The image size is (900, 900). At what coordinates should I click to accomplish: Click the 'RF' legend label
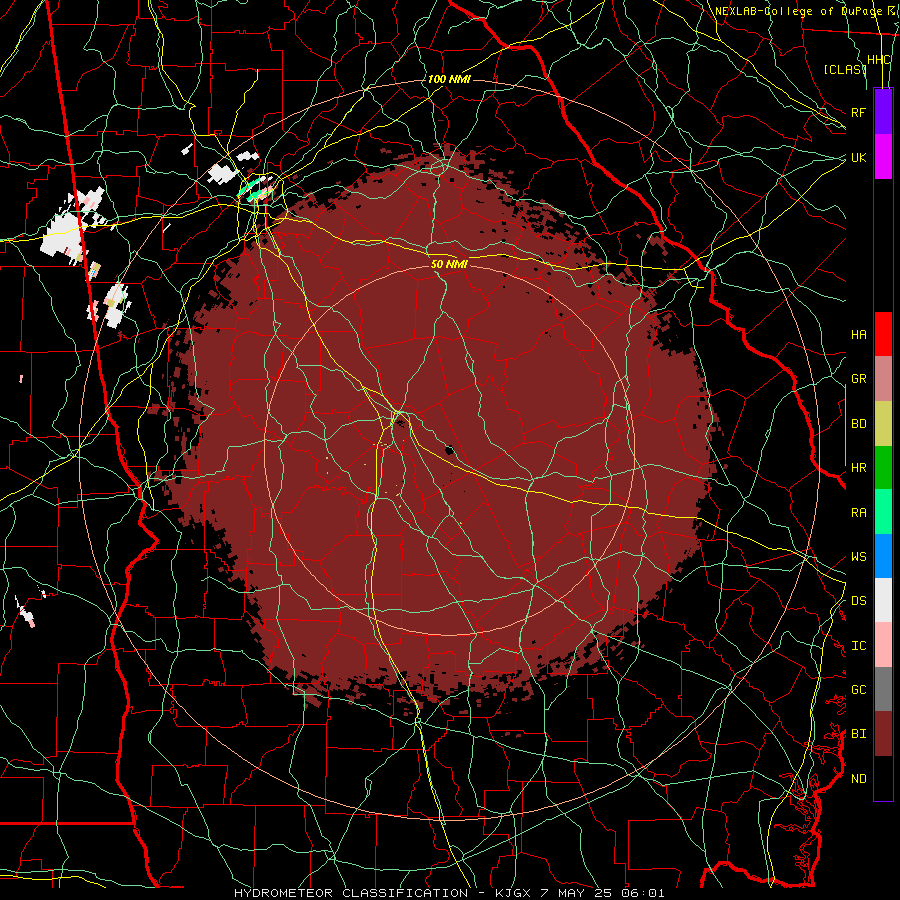tap(858, 112)
